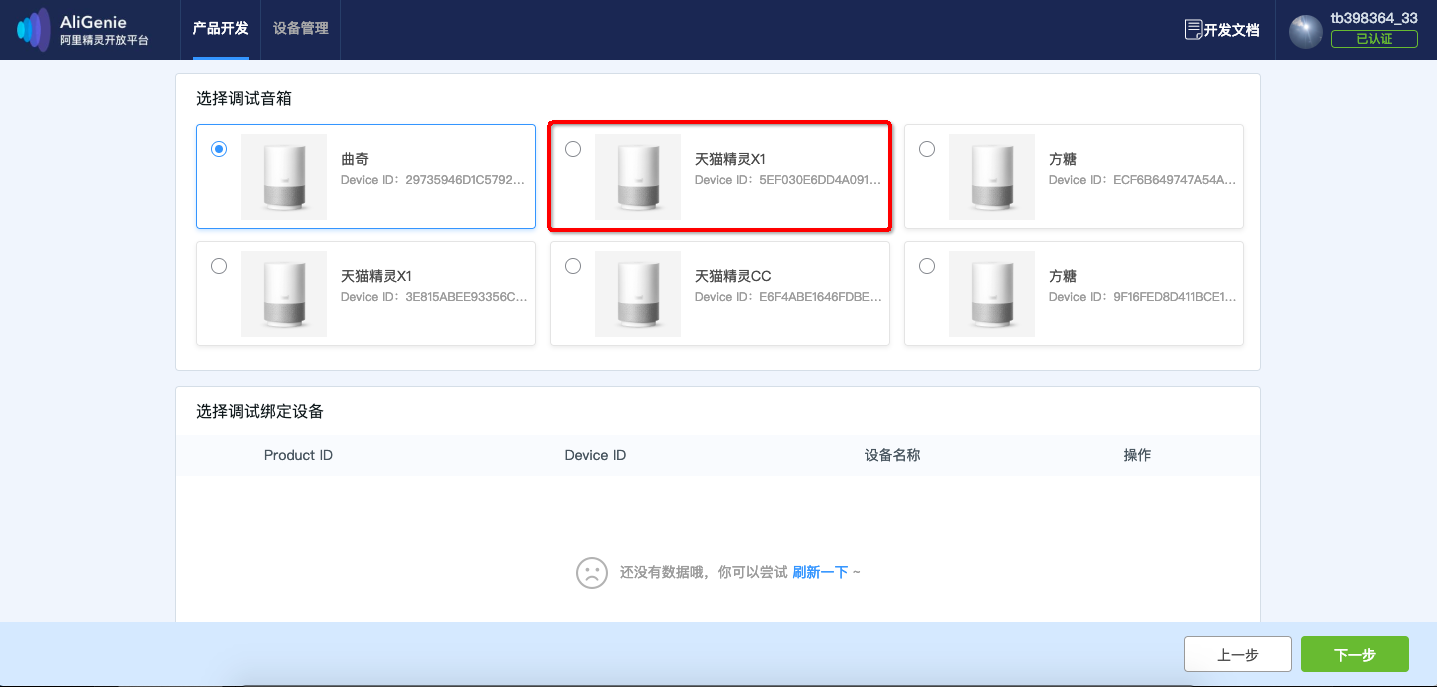Click the AliGenie logo icon
Screen dimensions: 1437x687
click(33, 29)
